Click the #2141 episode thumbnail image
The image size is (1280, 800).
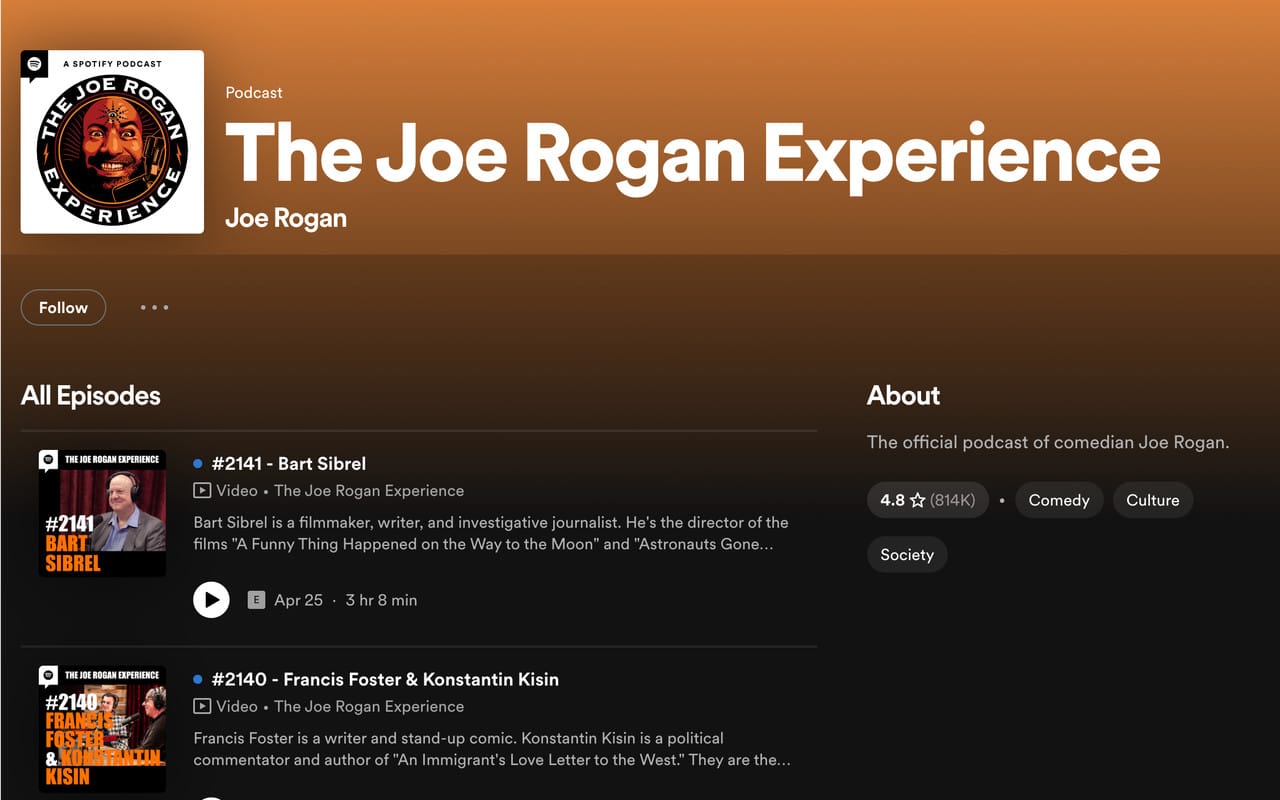102,512
